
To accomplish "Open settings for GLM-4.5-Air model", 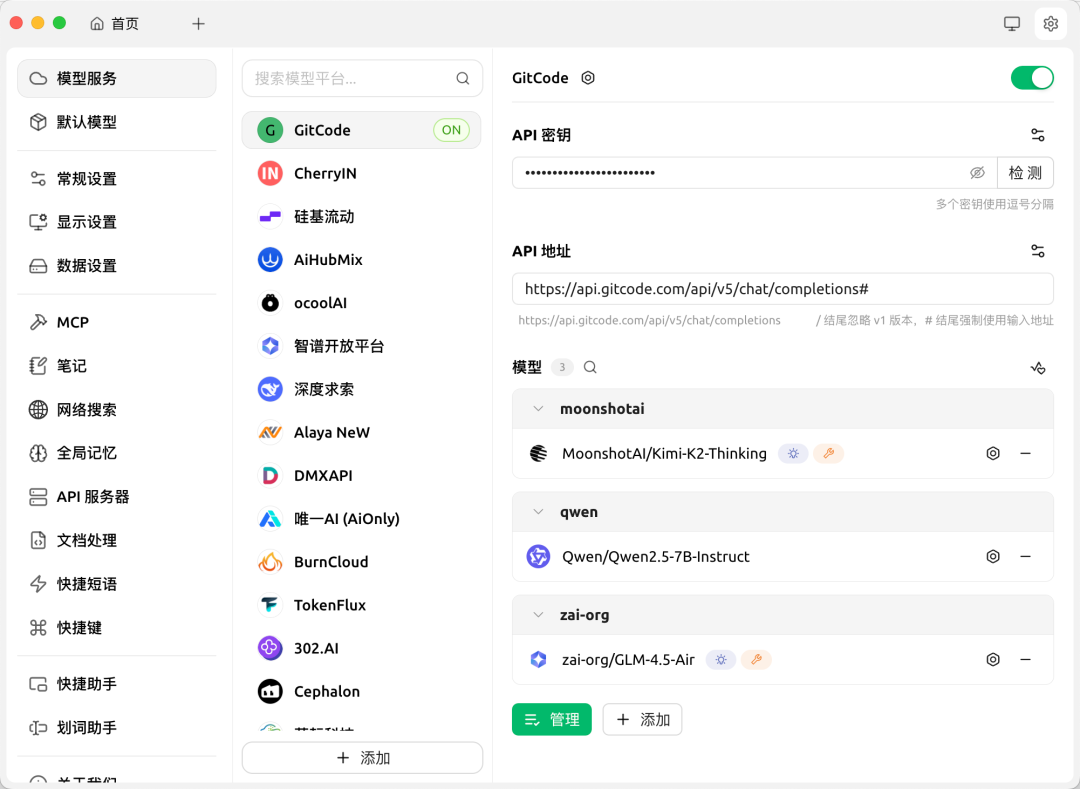I will pos(993,660).
